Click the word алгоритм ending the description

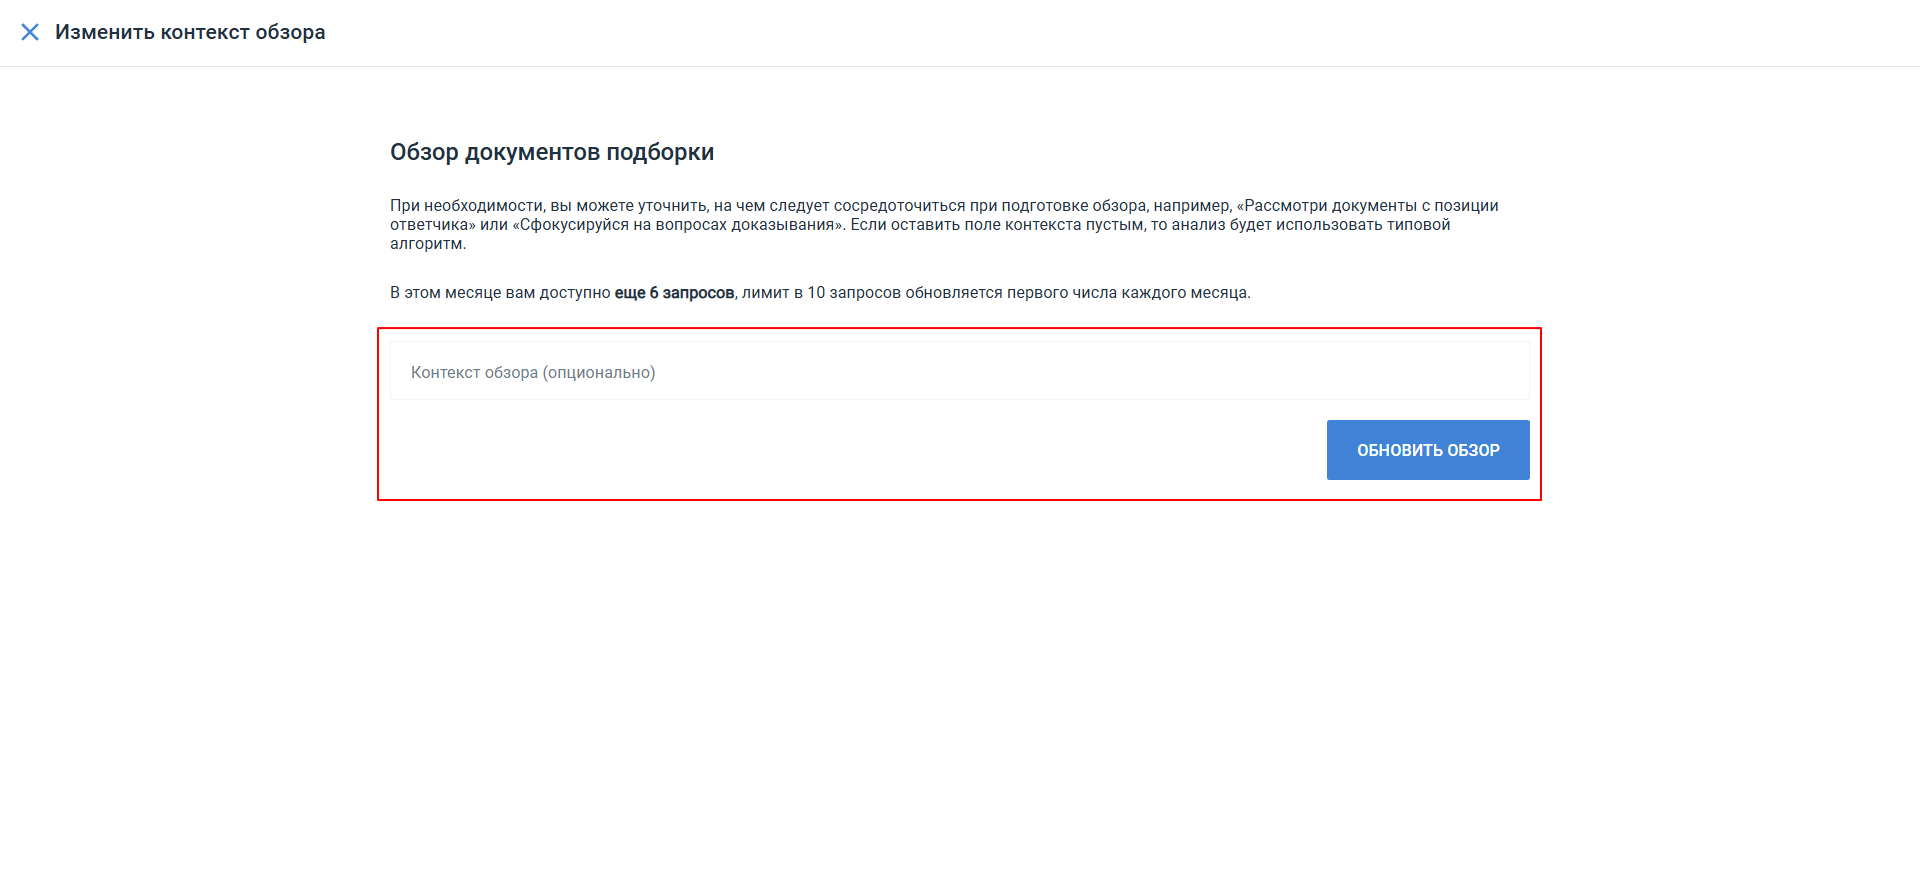coord(427,244)
